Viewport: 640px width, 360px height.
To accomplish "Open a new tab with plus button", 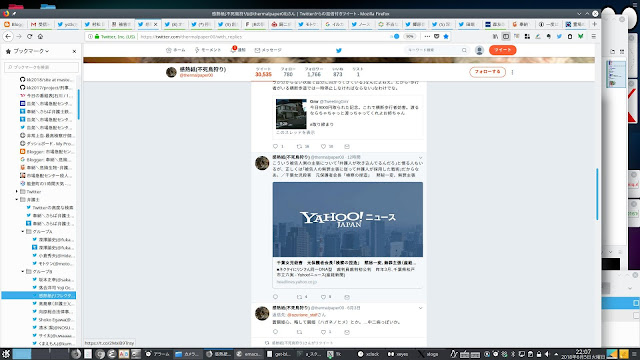I will (594, 24).
